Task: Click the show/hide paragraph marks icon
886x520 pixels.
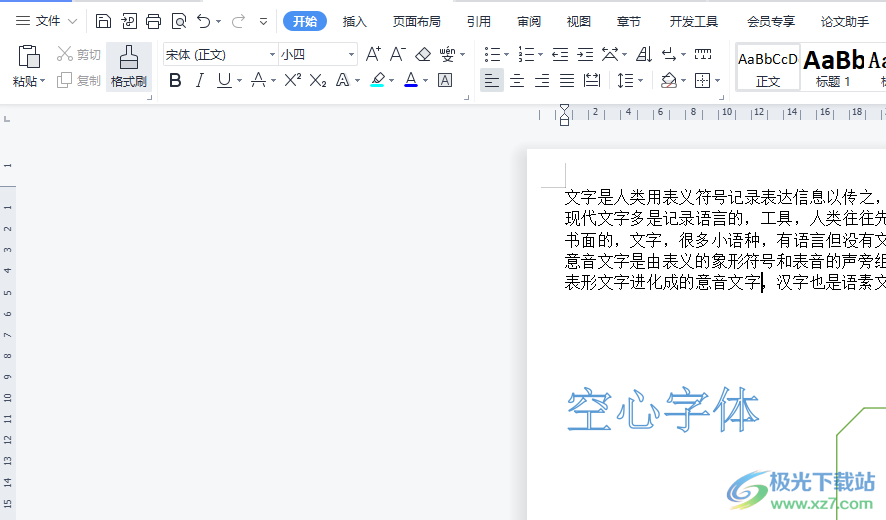Action: [670, 54]
